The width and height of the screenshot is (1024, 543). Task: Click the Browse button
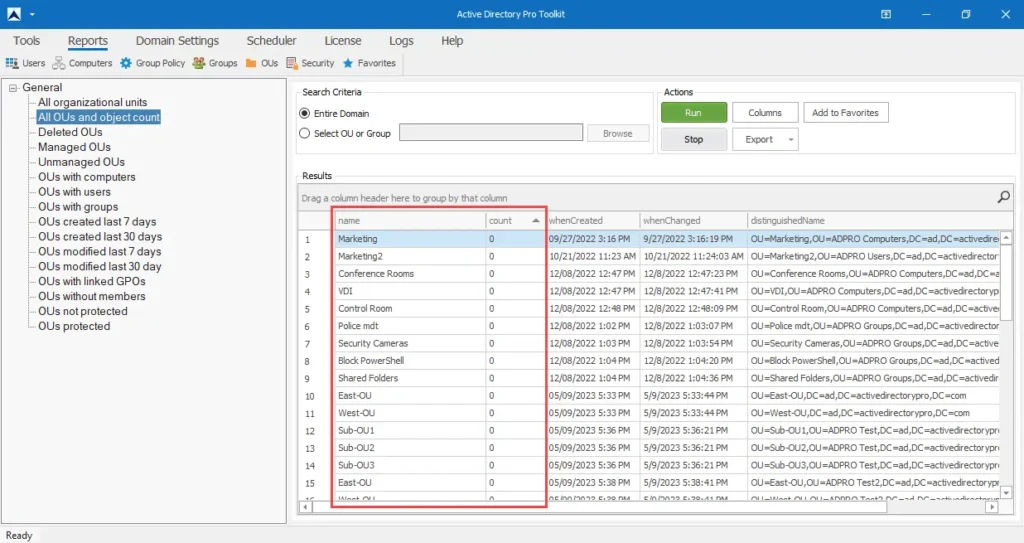pos(618,133)
